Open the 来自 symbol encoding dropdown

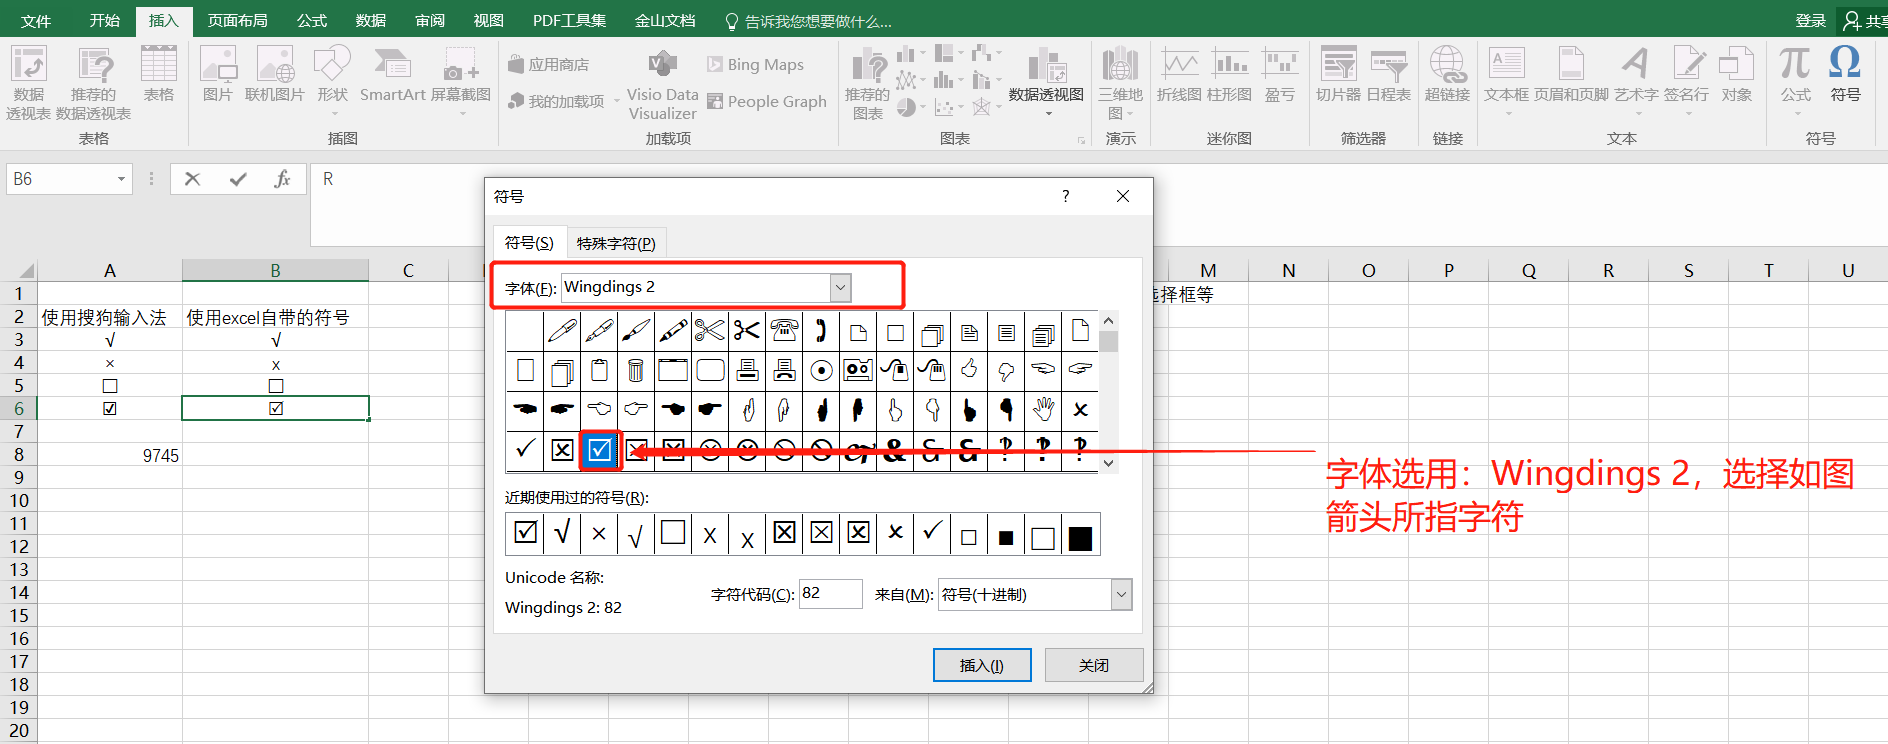point(1121,594)
